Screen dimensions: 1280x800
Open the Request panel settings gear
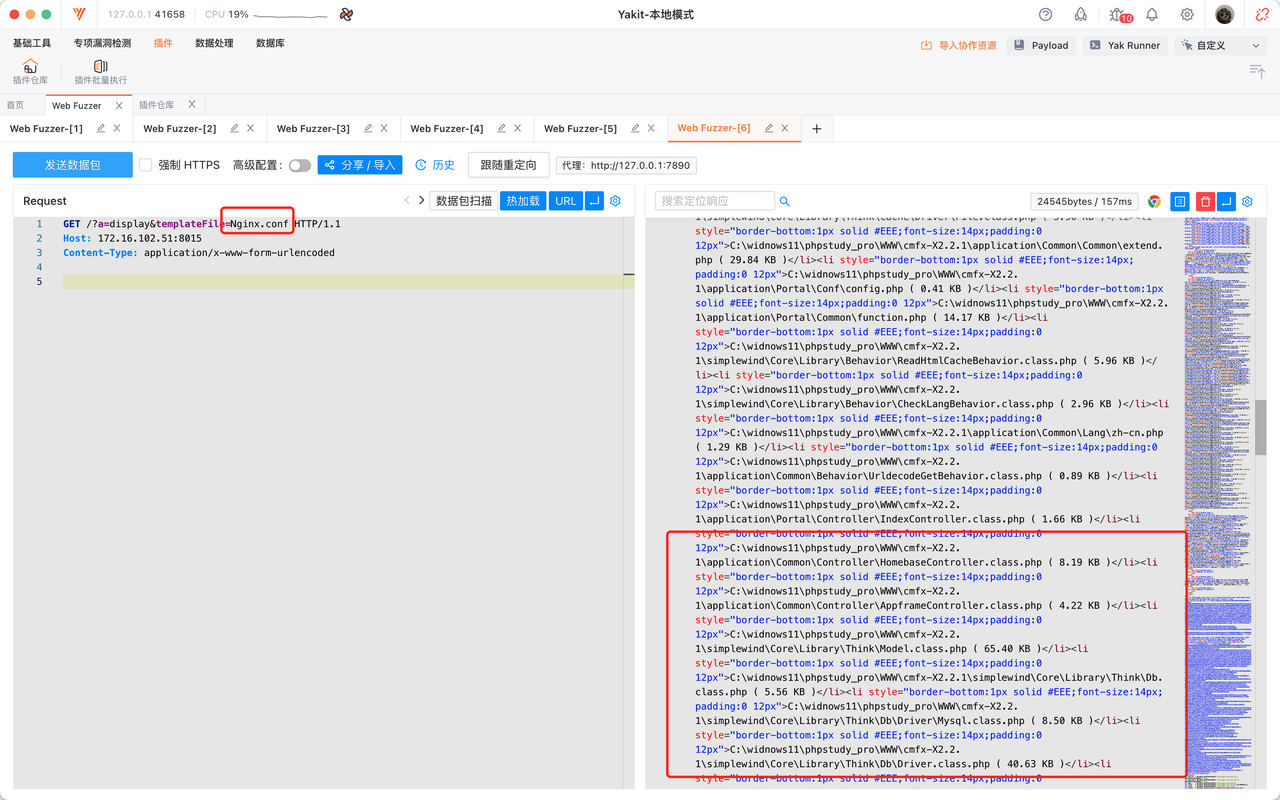click(615, 201)
